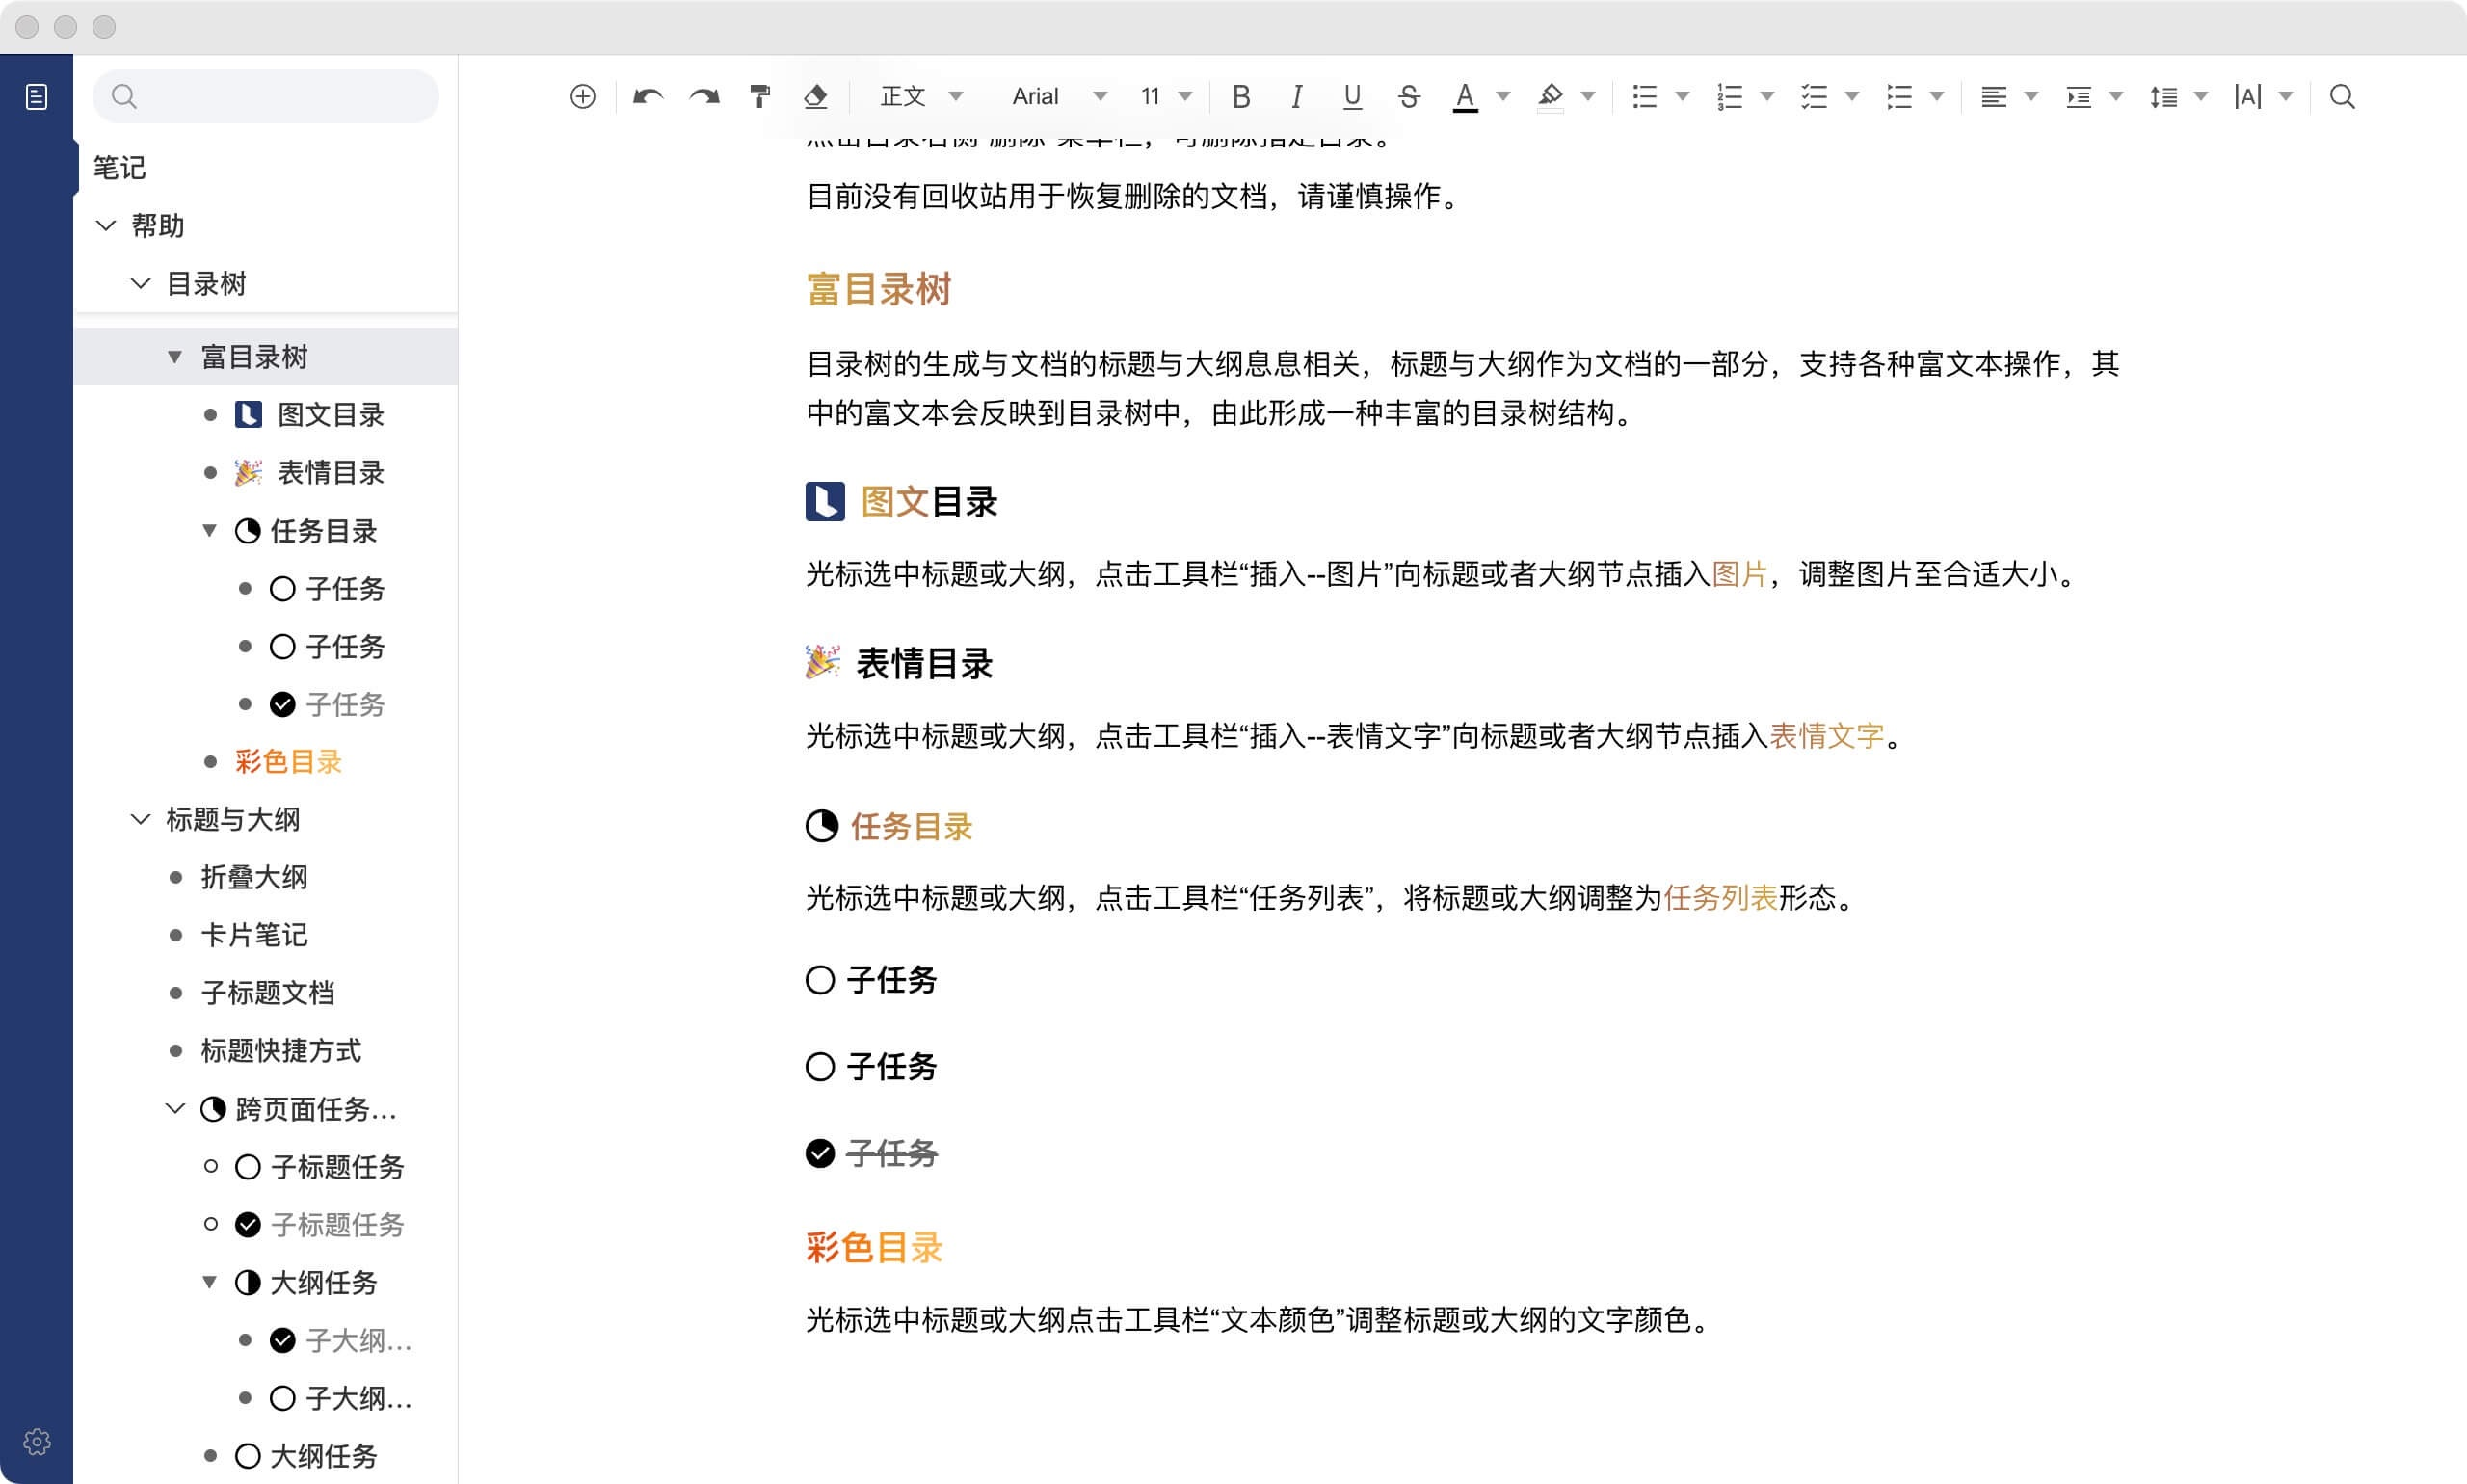2467x1484 pixels.
Task: Open orange 彩色目录 in sidebar tree
Action: point(289,762)
